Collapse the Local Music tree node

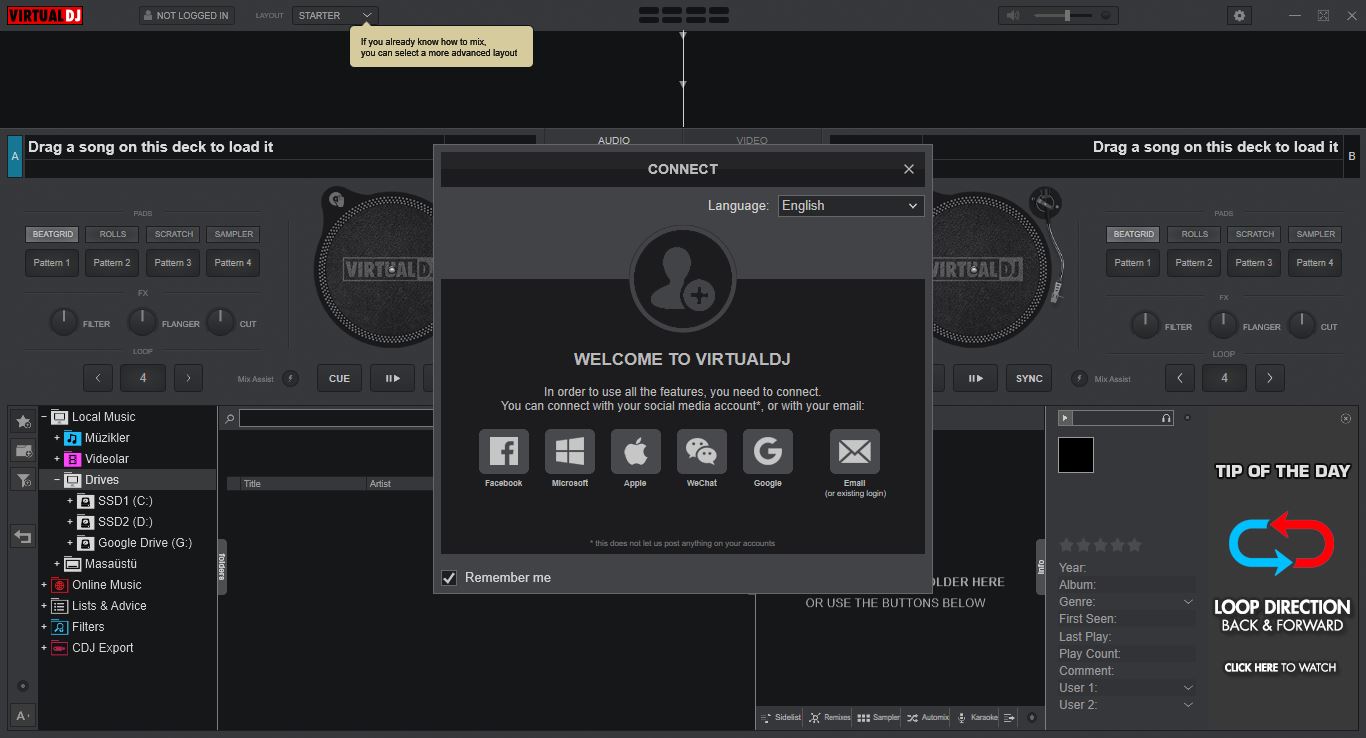(x=44, y=417)
